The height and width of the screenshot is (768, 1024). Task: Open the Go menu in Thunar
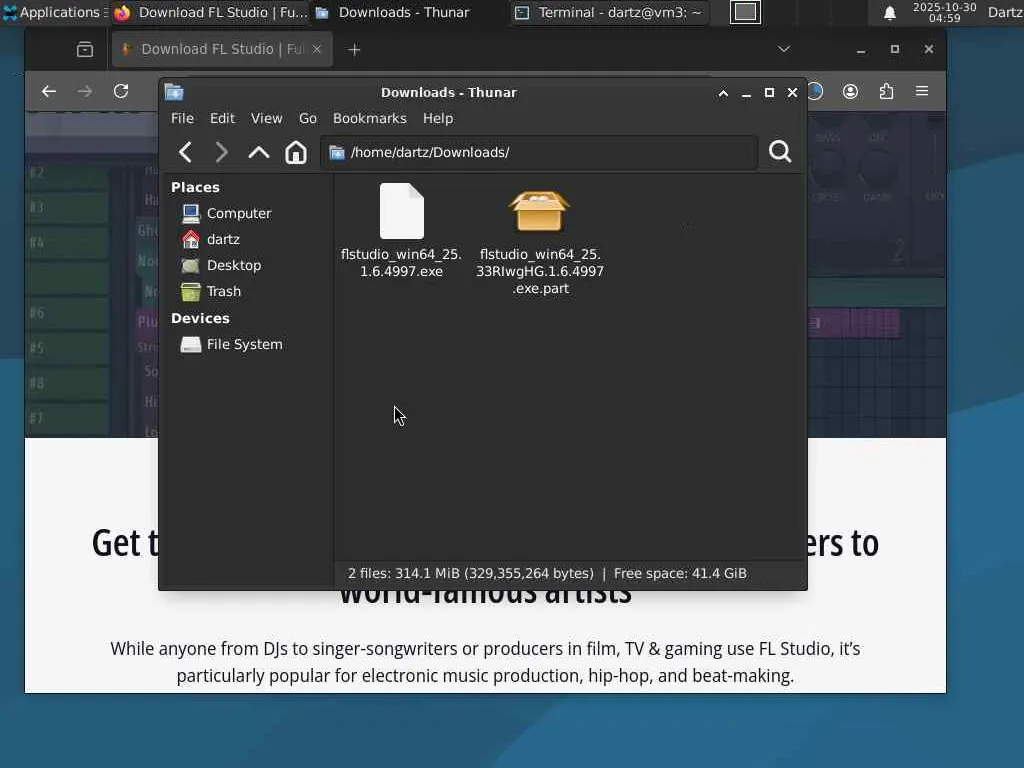(x=308, y=118)
